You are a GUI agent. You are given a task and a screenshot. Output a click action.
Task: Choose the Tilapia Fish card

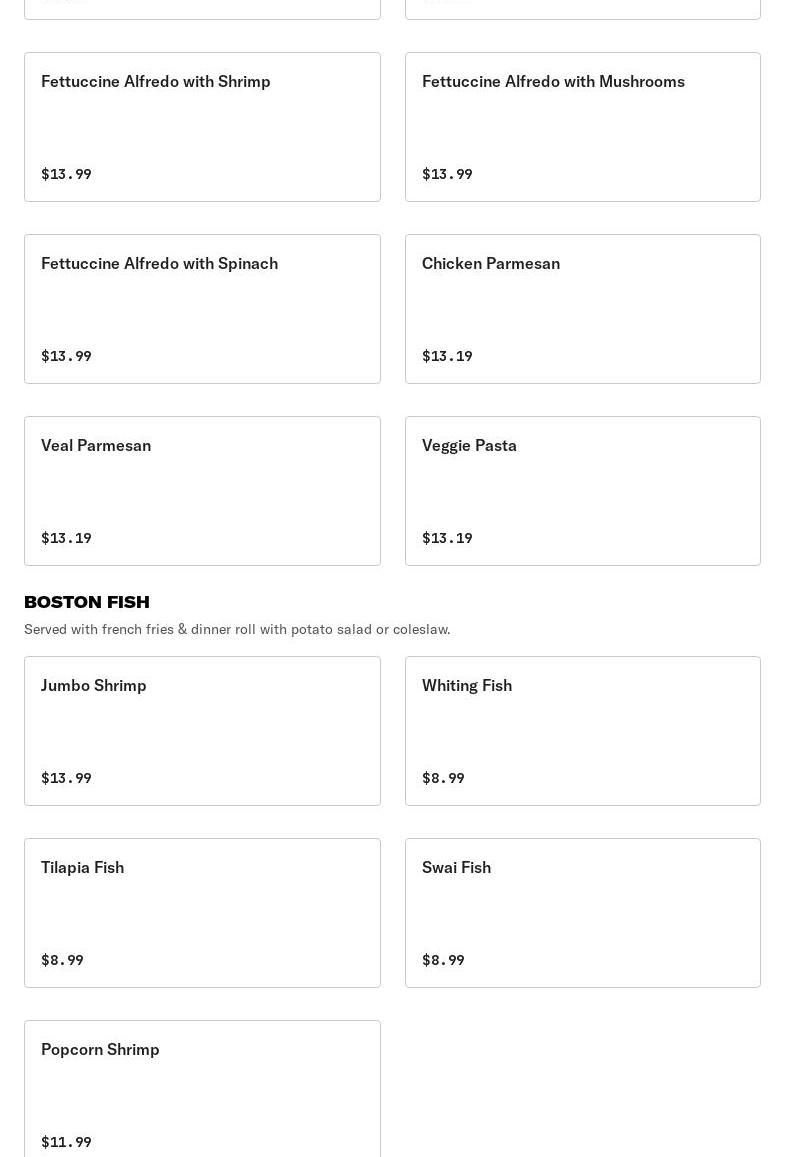[202, 913]
